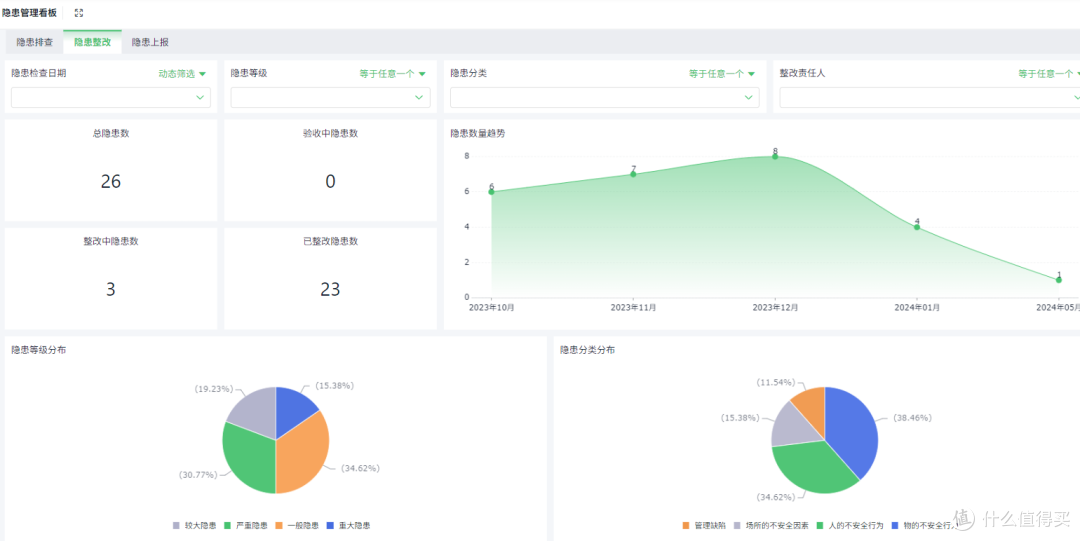Screen dimensions: 1080x541
Task: Toggle 场所的不安全因素 legend swatch
Action: click(738, 526)
